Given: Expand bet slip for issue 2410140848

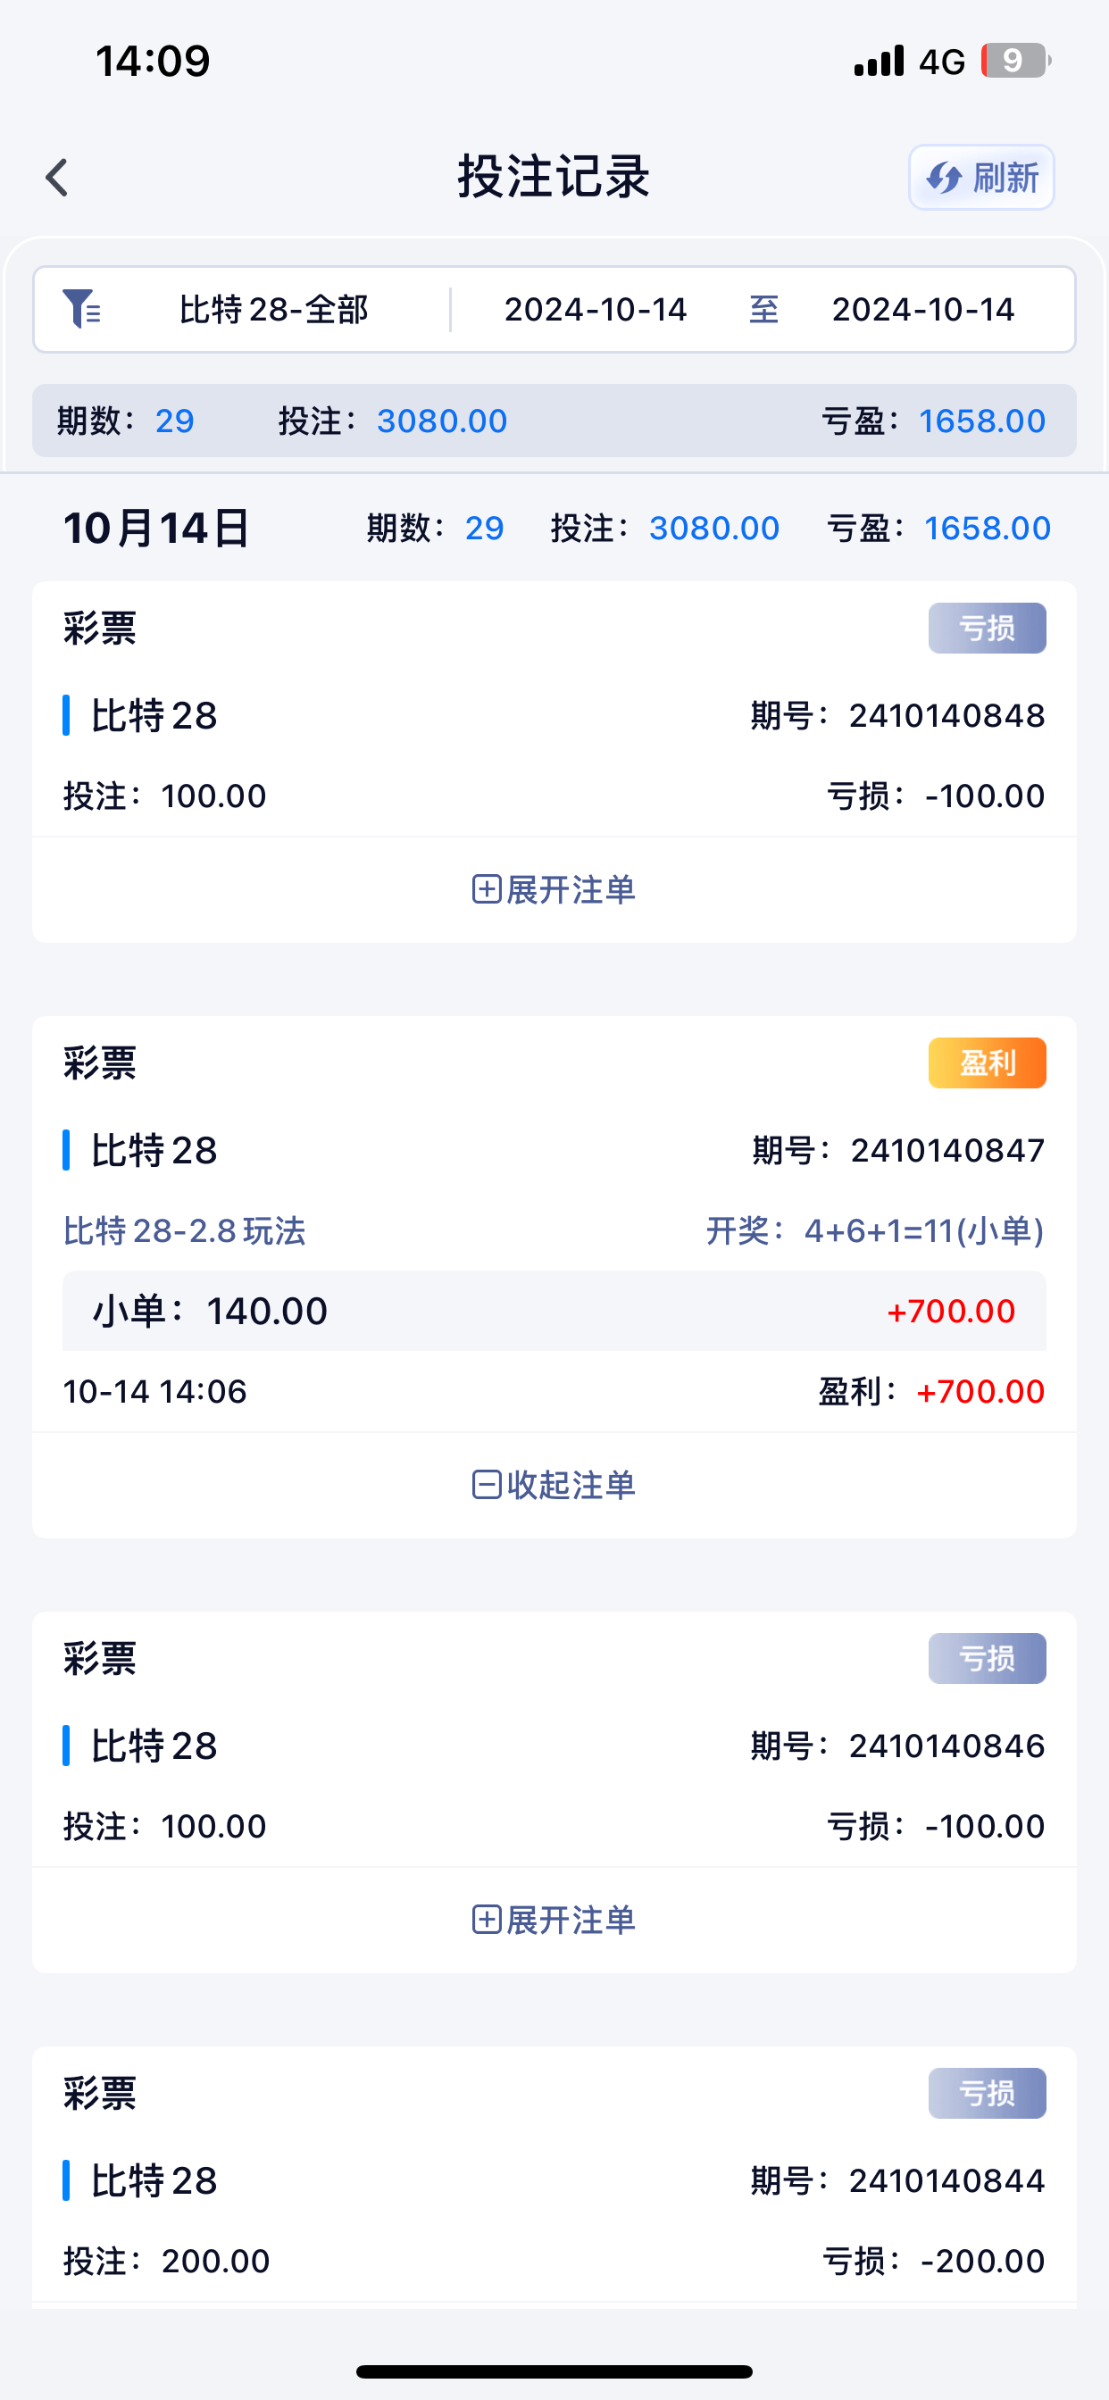Looking at the screenshot, I should (x=554, y=889).
